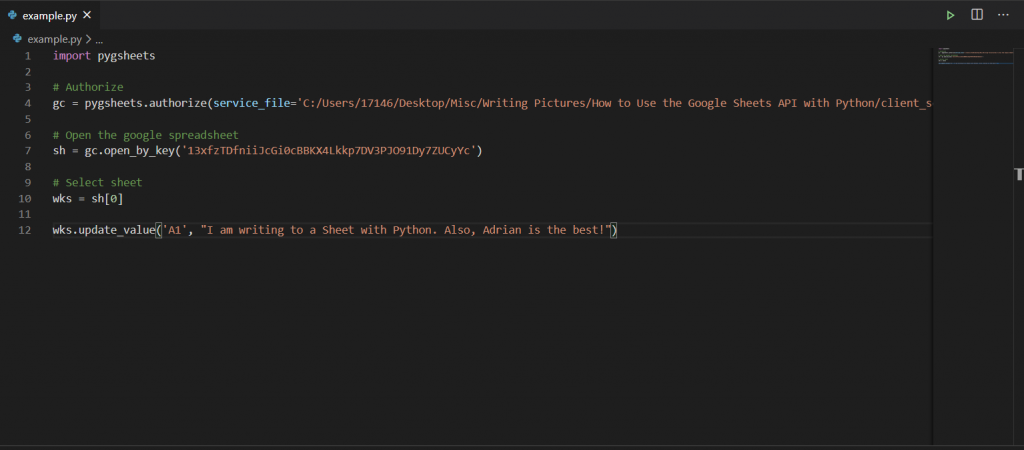The height and width of the screenshot is (450, 1024).
Task: Select line 12 via its line number
Action: pos(25,230)
